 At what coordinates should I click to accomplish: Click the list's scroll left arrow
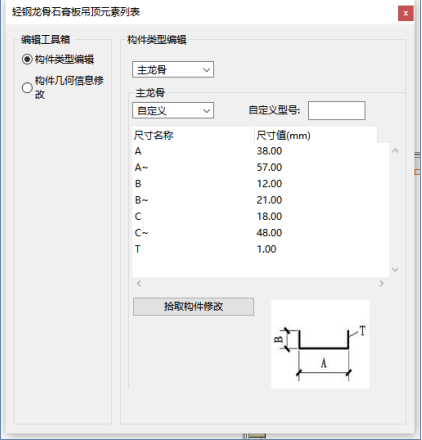coord(139,283)
